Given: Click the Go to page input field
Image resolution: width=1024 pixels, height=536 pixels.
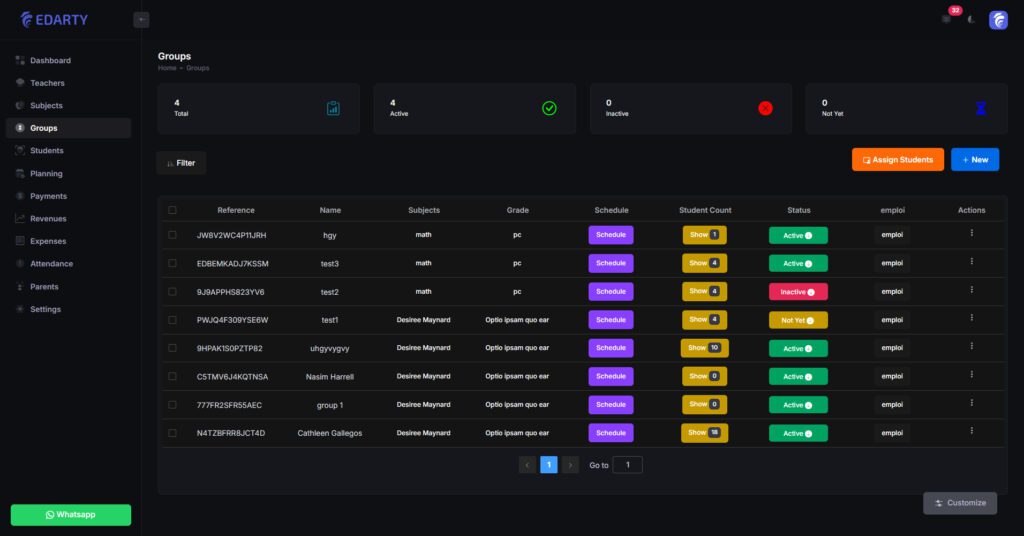Looking at the screenshot, I should (627, 465).
